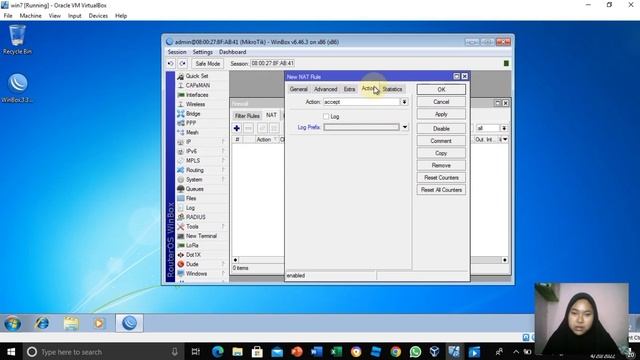
Task: Expand the IPv6 submenu
Action: click(223, 151)
